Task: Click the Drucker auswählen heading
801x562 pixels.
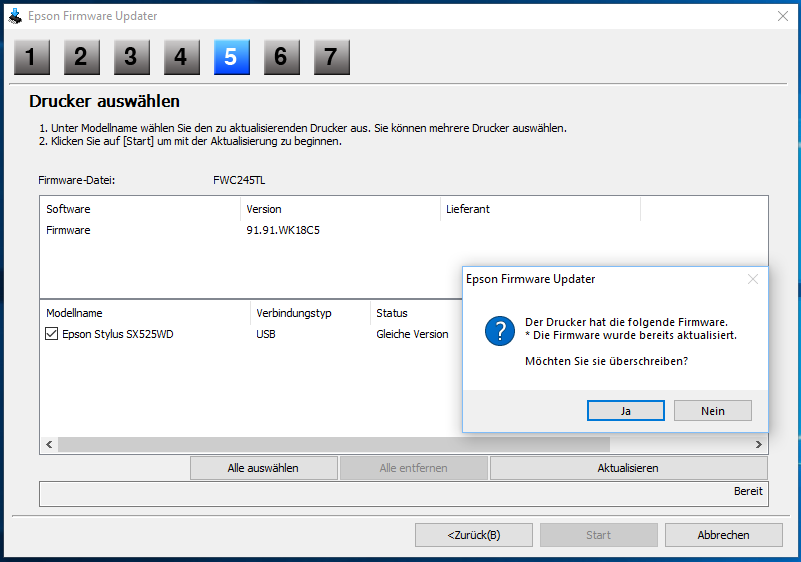Action: [x=104, y=101]
